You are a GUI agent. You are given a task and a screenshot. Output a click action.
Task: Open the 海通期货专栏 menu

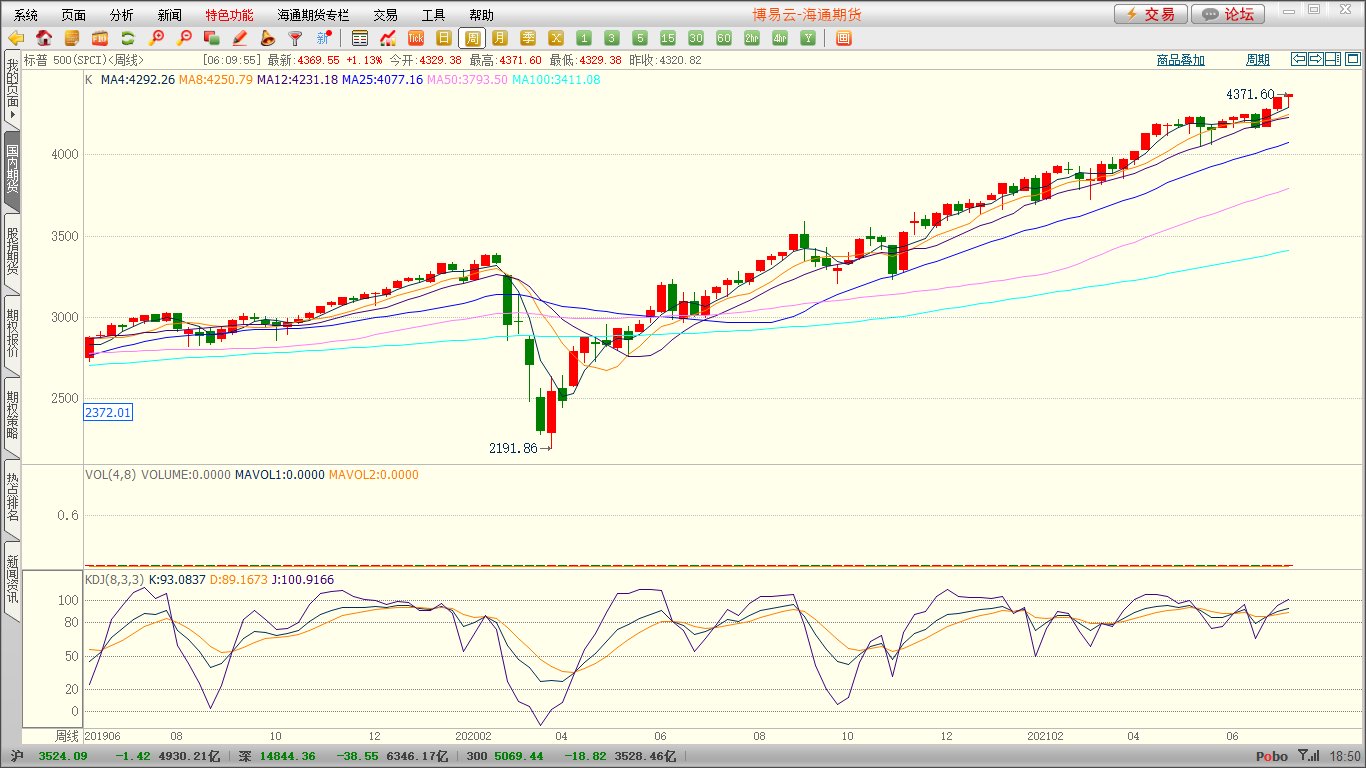pos(314,15)
